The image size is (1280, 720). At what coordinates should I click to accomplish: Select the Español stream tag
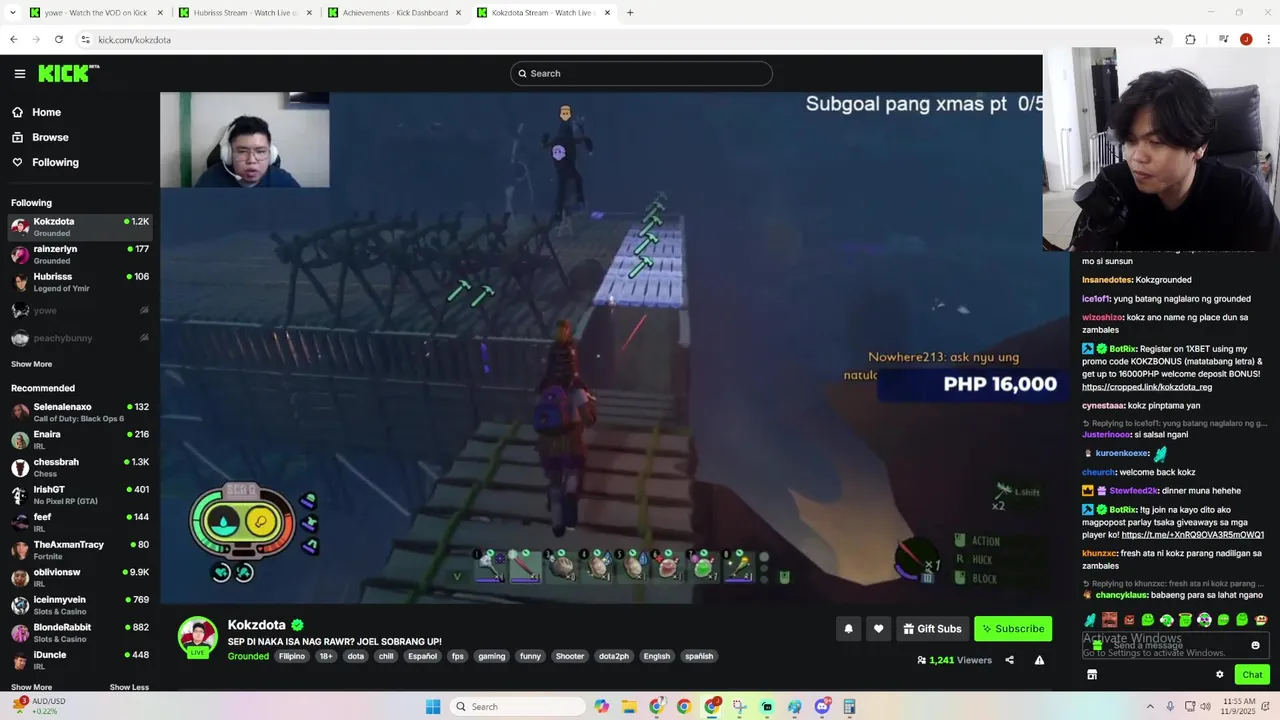point(423,656)
